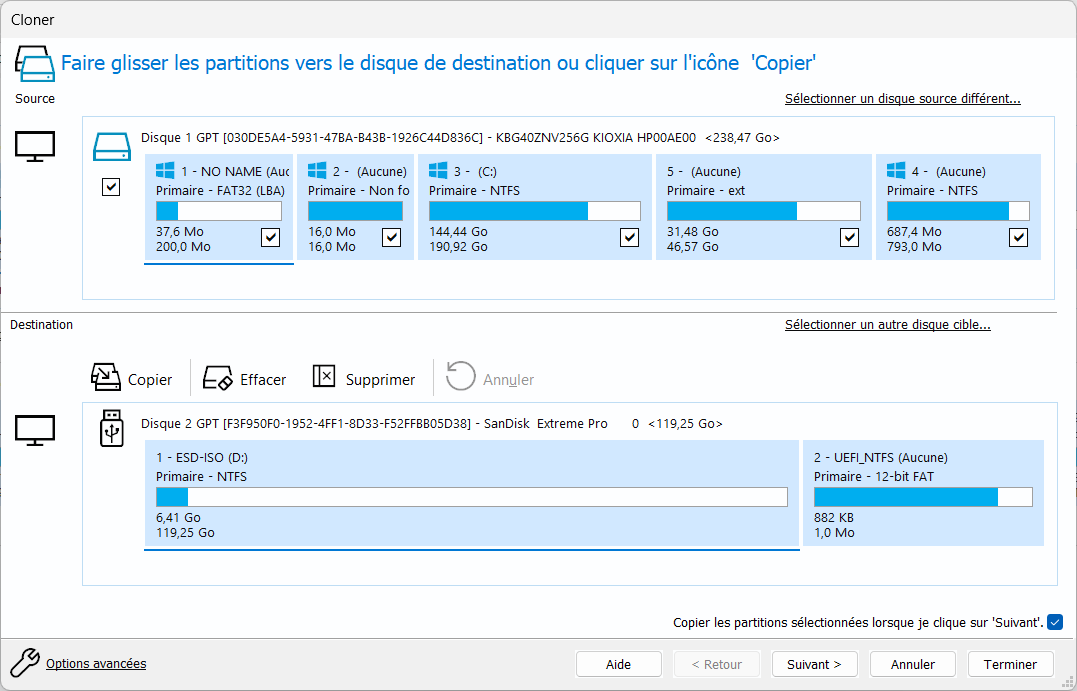Click Windows logo on partition 3 (C:)
Image resolution: width=1077 pixels, height=691 pixels.
pos(438,170)
